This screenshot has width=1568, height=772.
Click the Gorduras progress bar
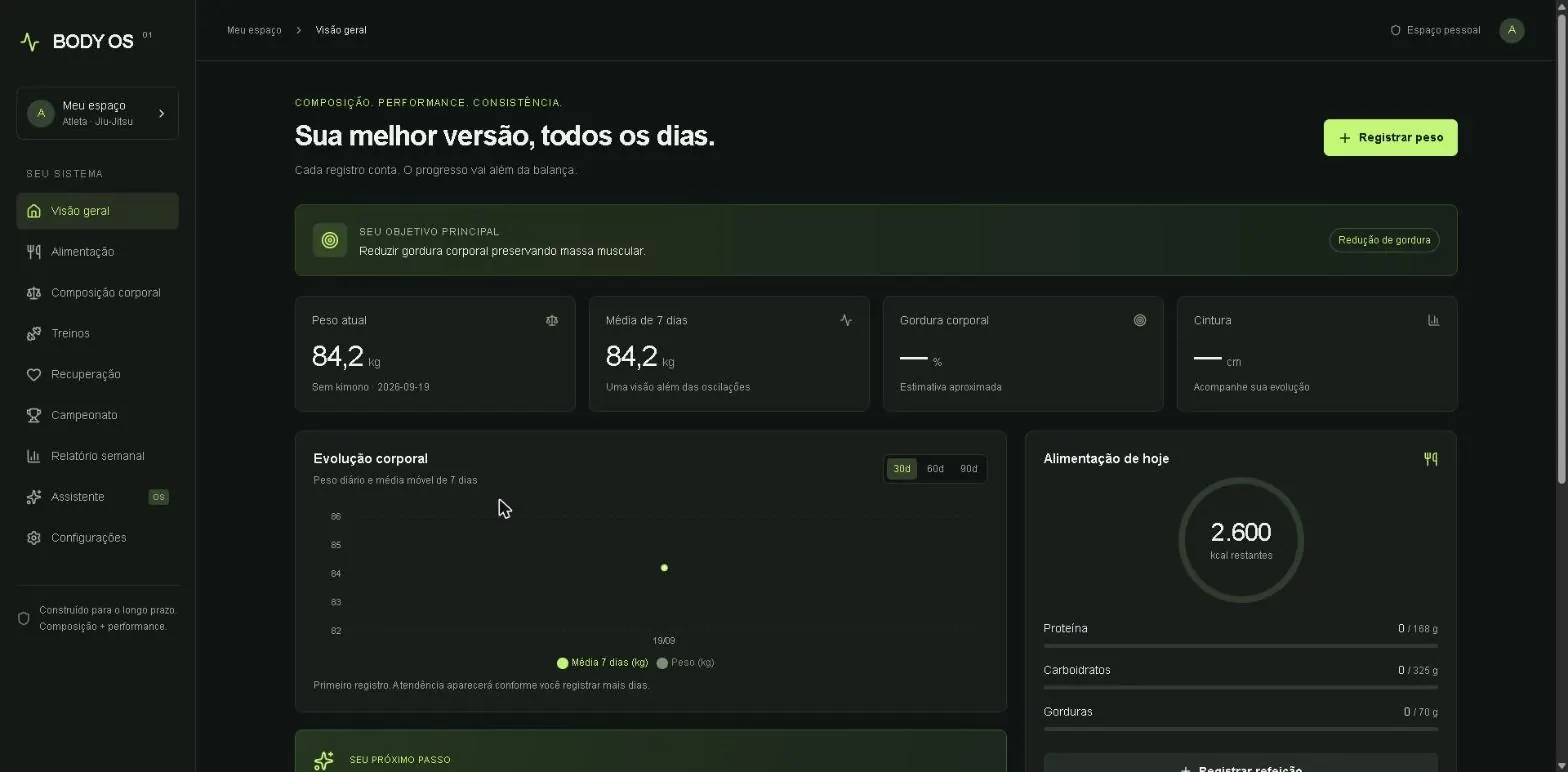click(1241, 729)
